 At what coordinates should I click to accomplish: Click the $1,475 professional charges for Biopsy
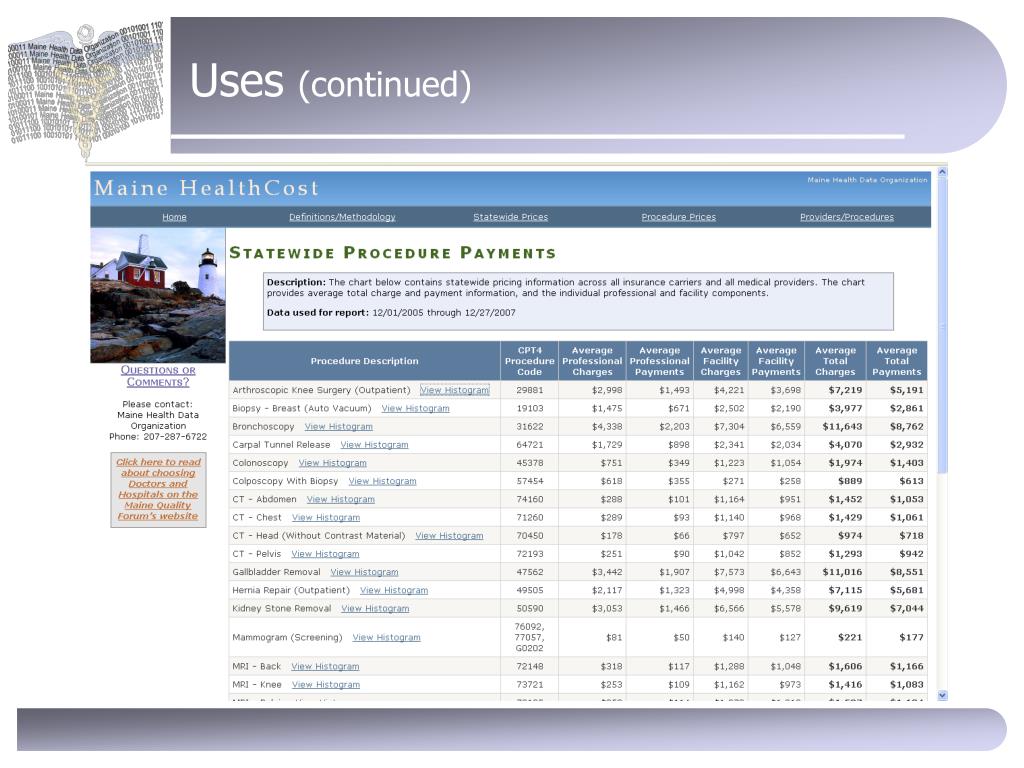(x=607, y=408)
